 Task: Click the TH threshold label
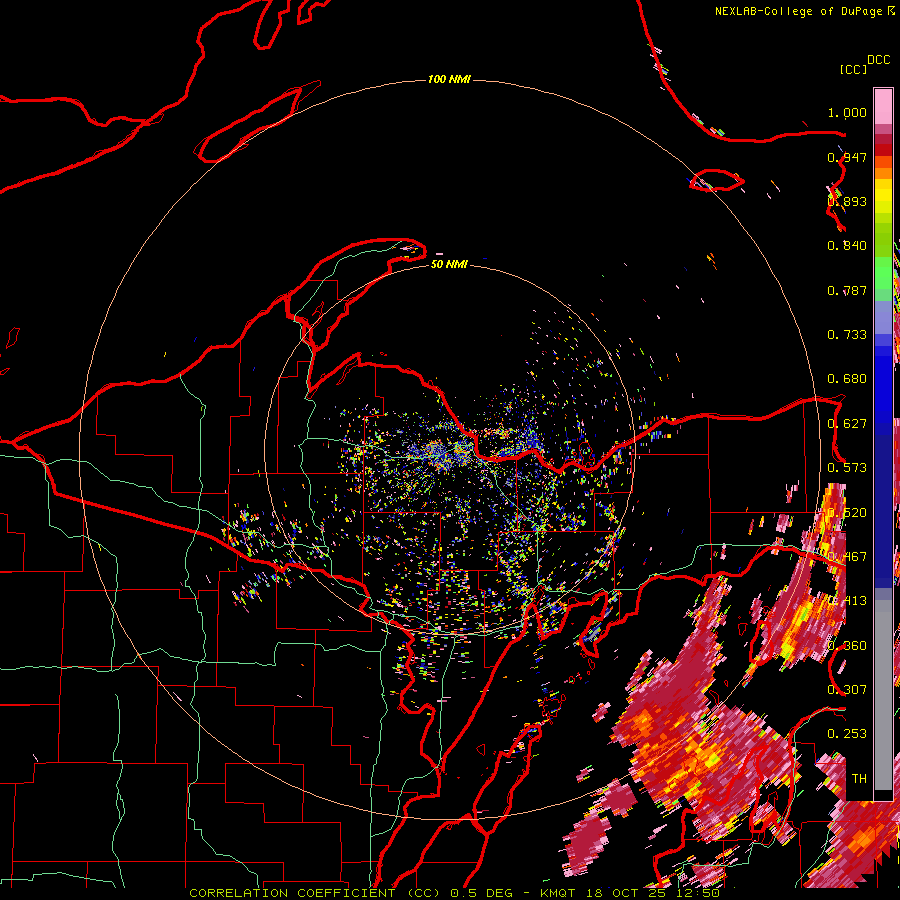859,779
